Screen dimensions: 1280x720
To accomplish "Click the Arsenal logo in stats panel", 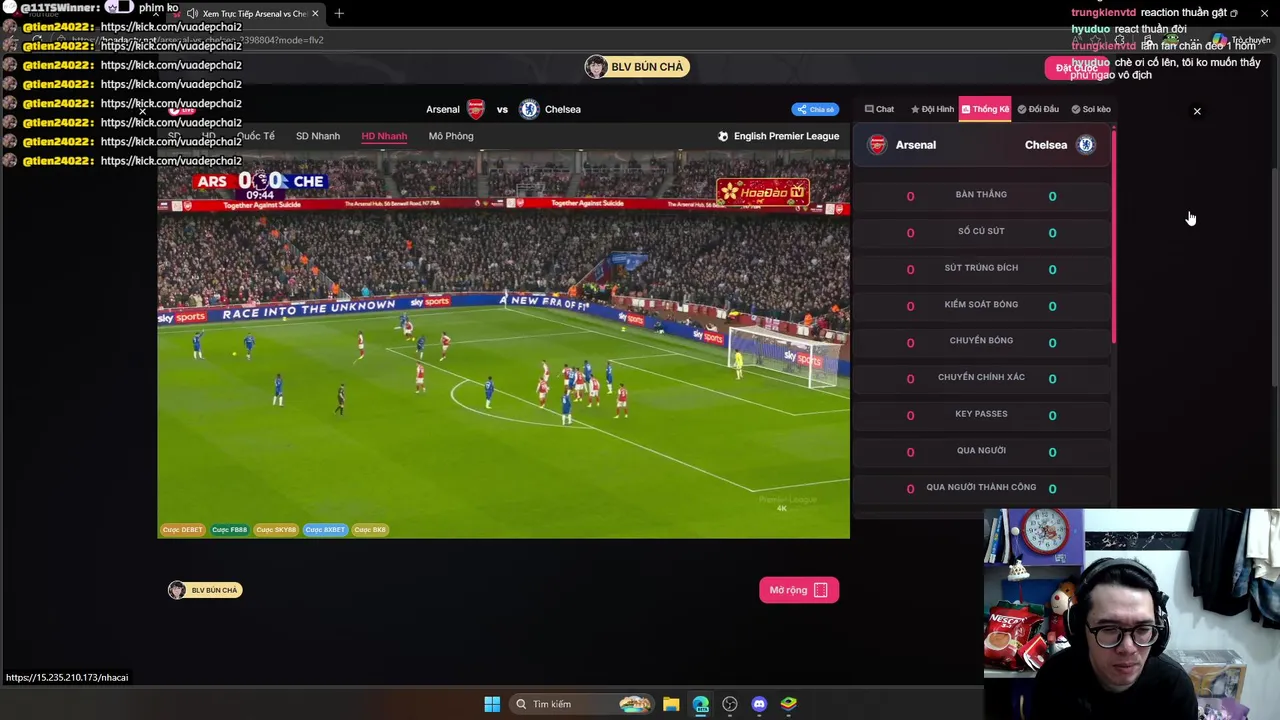I will (x=877, y=145).
